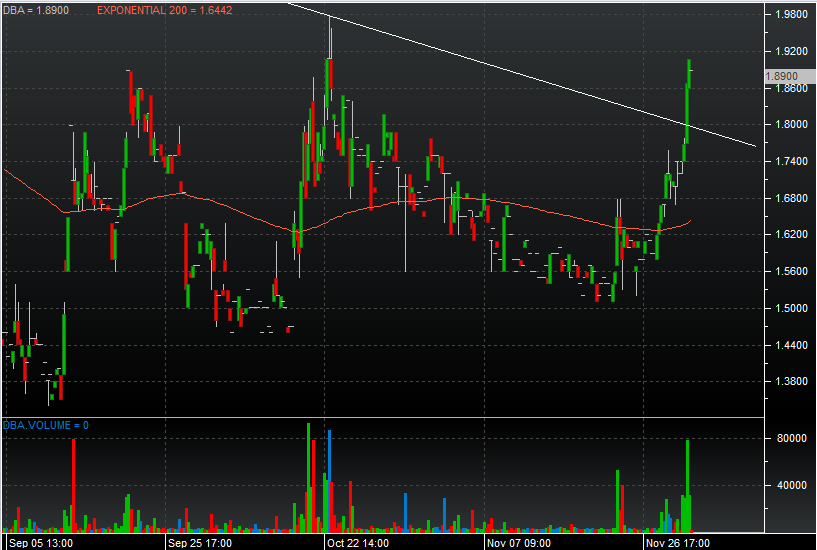
Task: Click the 1.7400 price axis label
Action: pos(791,161)
